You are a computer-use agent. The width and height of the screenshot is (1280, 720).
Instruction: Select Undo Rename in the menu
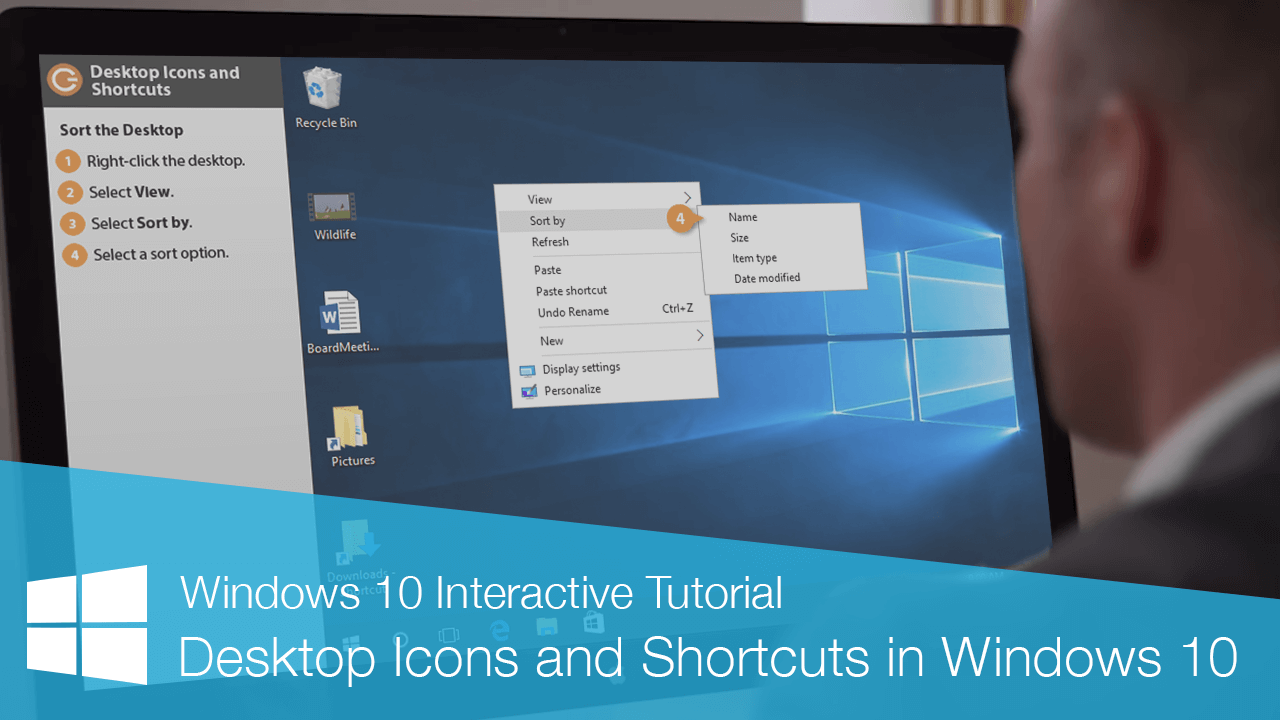pyautogui.click(x=575, y=311)
